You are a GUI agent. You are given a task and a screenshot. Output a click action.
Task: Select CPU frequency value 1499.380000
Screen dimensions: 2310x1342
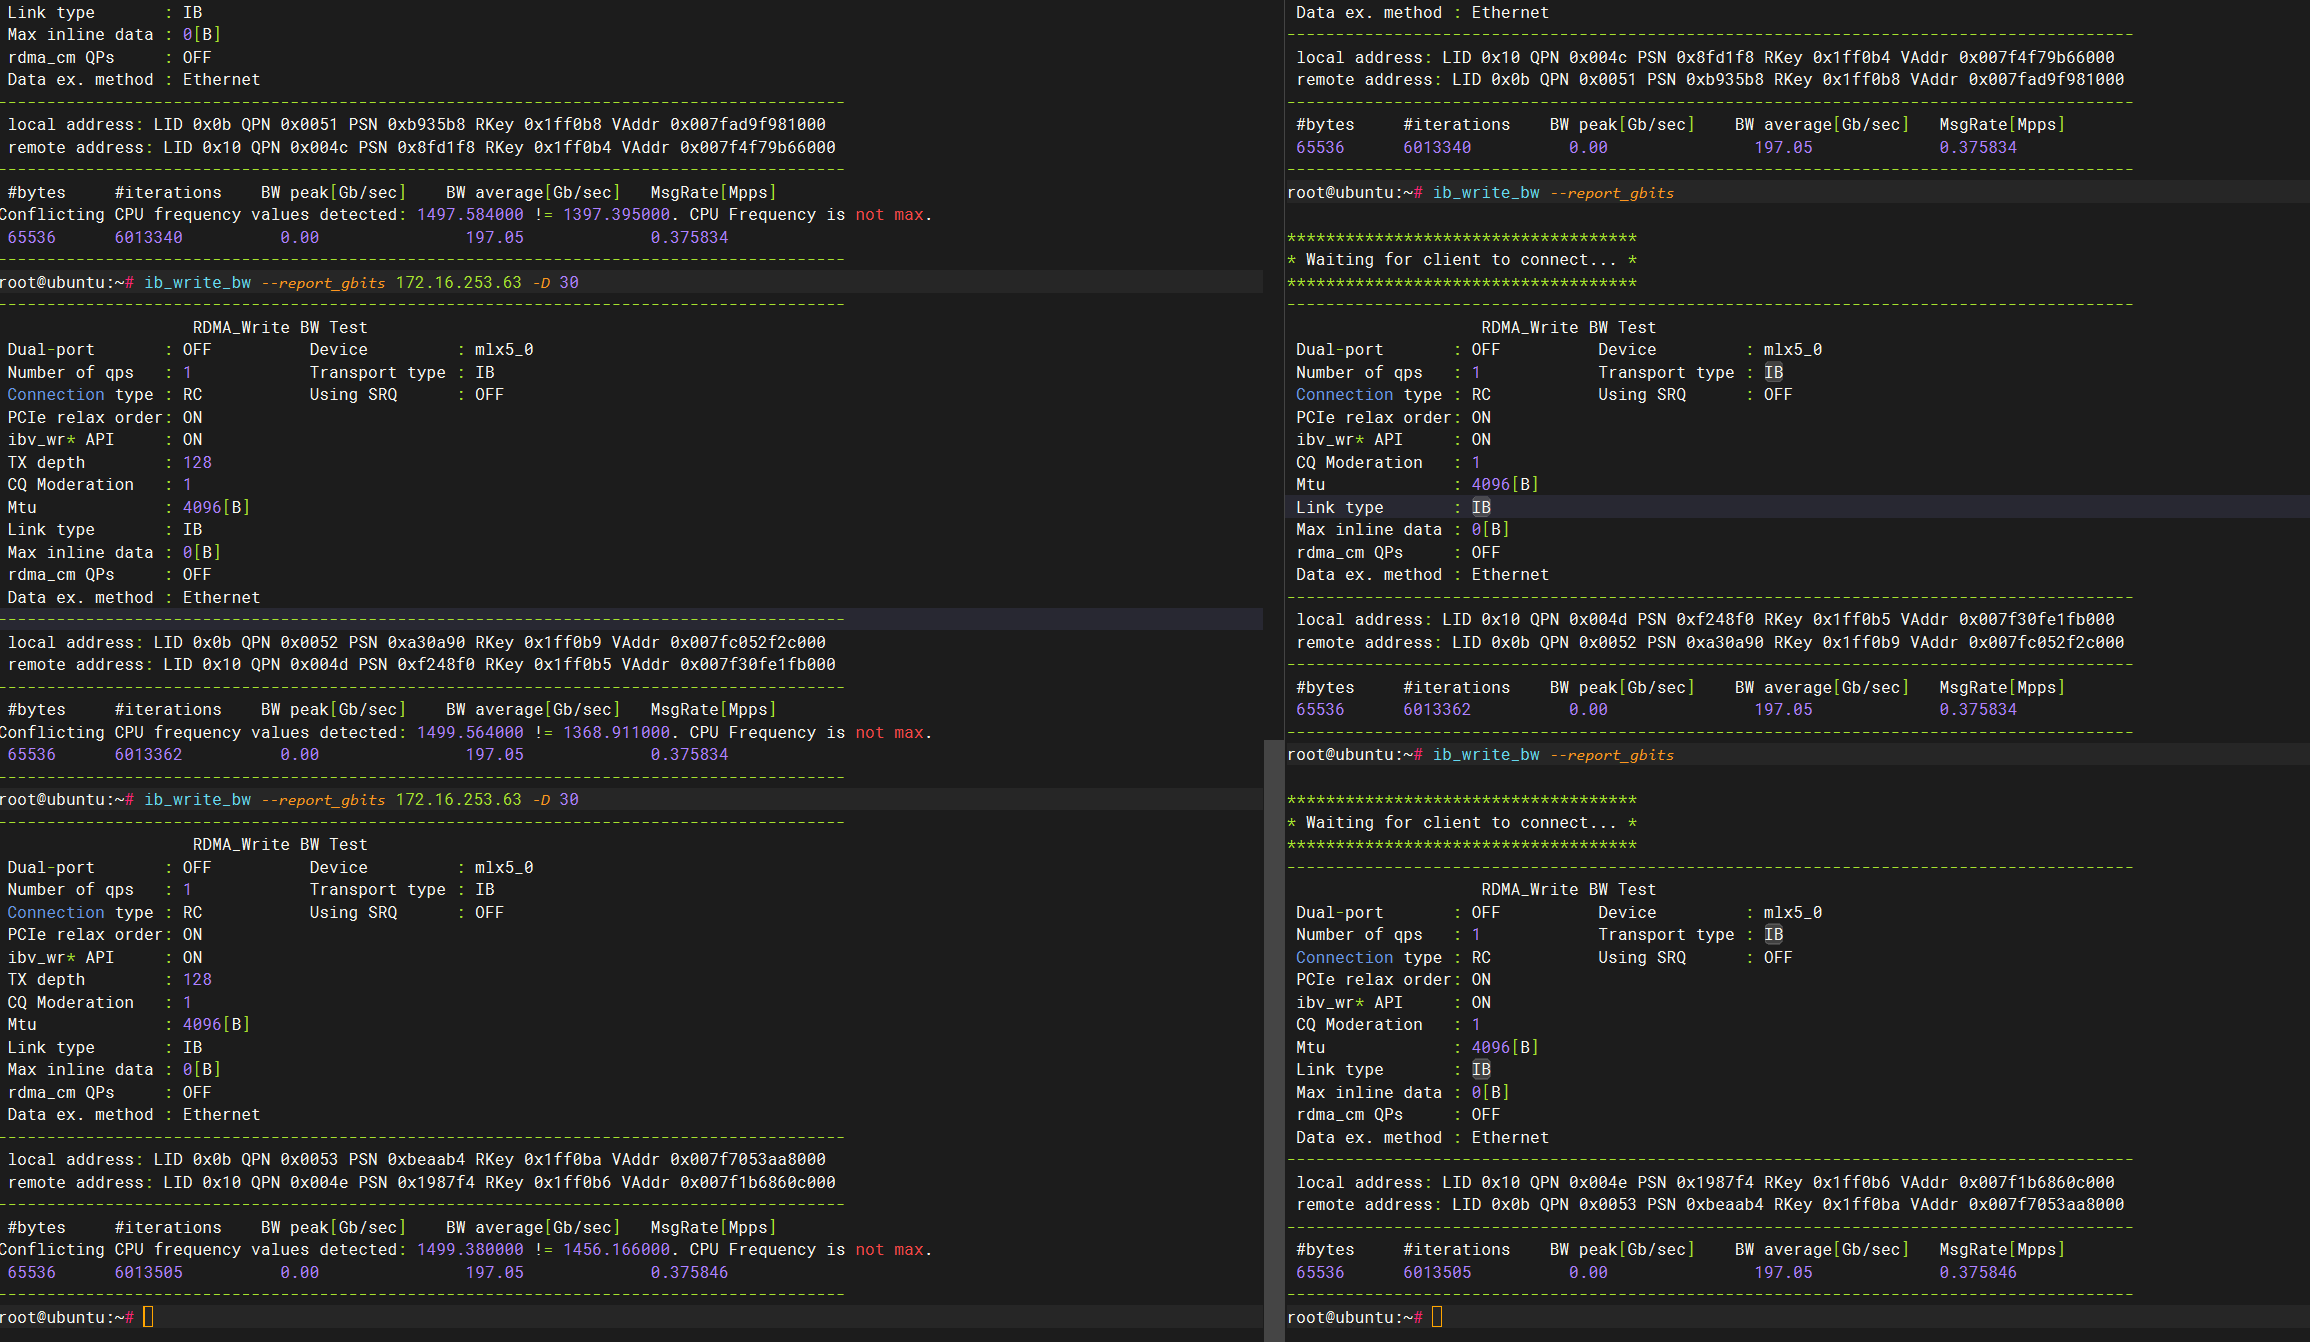pyautogui.click(x=470, y=1250)
